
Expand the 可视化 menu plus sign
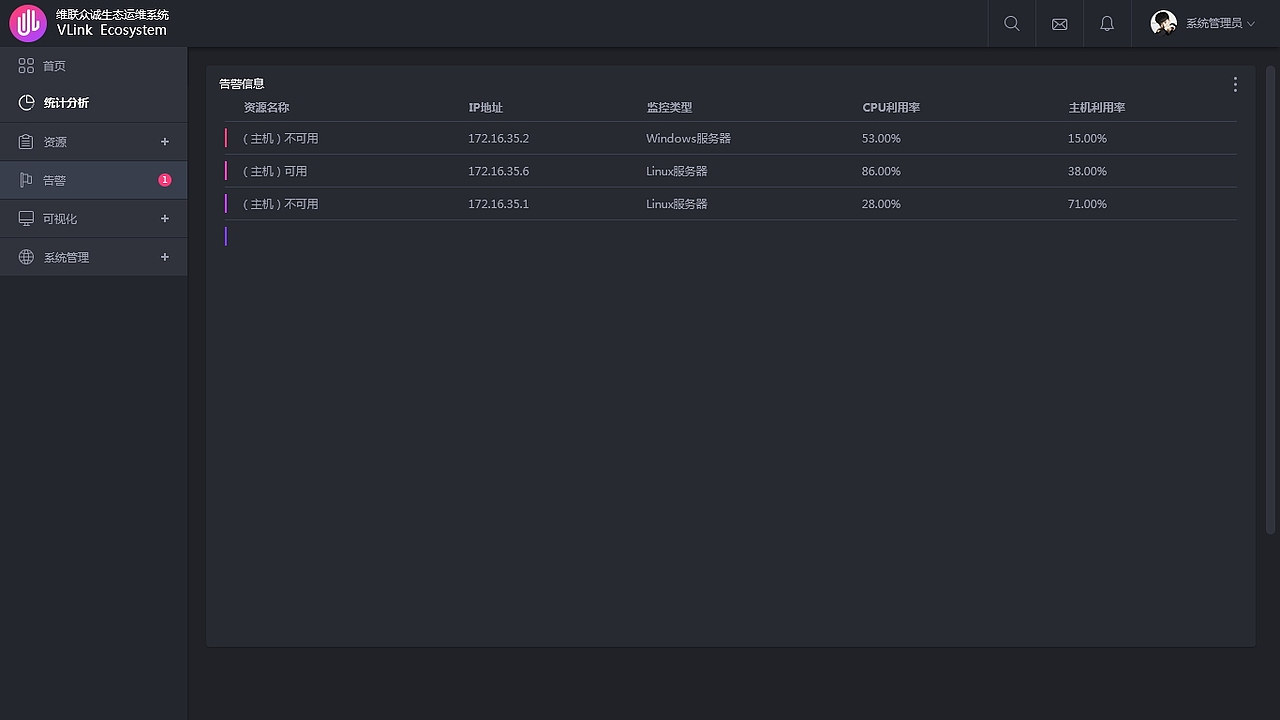(x=165, y=219)
